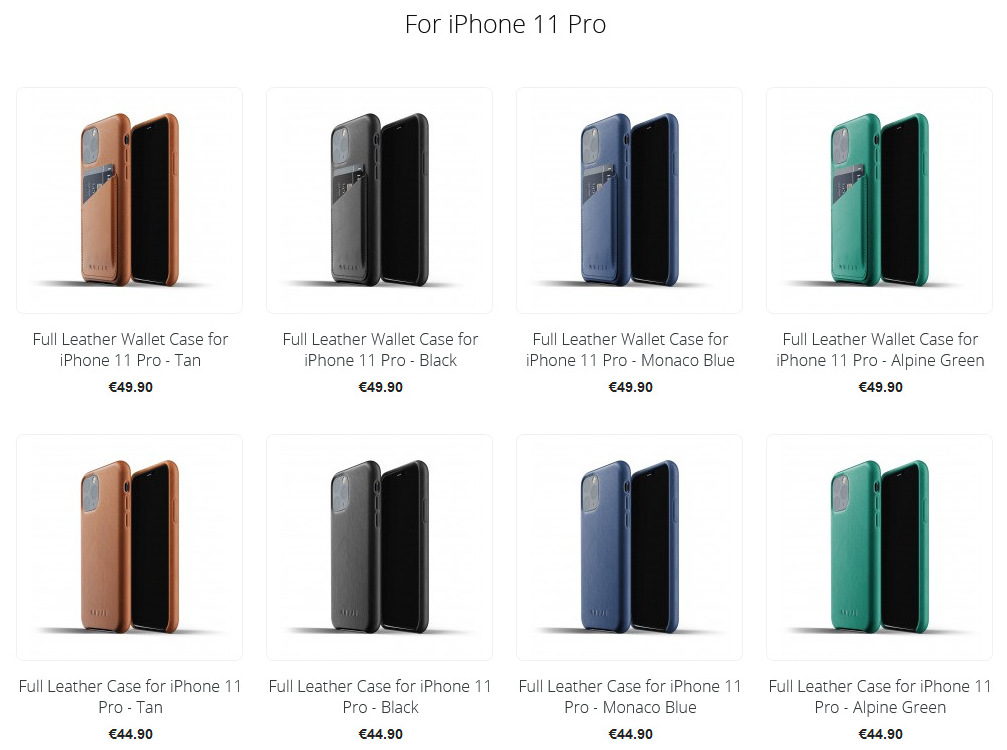Image resolution: width=1007 pixels, height=750 pixels.
Task: Open the Black wallet case product image
Action: pyautogui.click(x=380, y=200)
